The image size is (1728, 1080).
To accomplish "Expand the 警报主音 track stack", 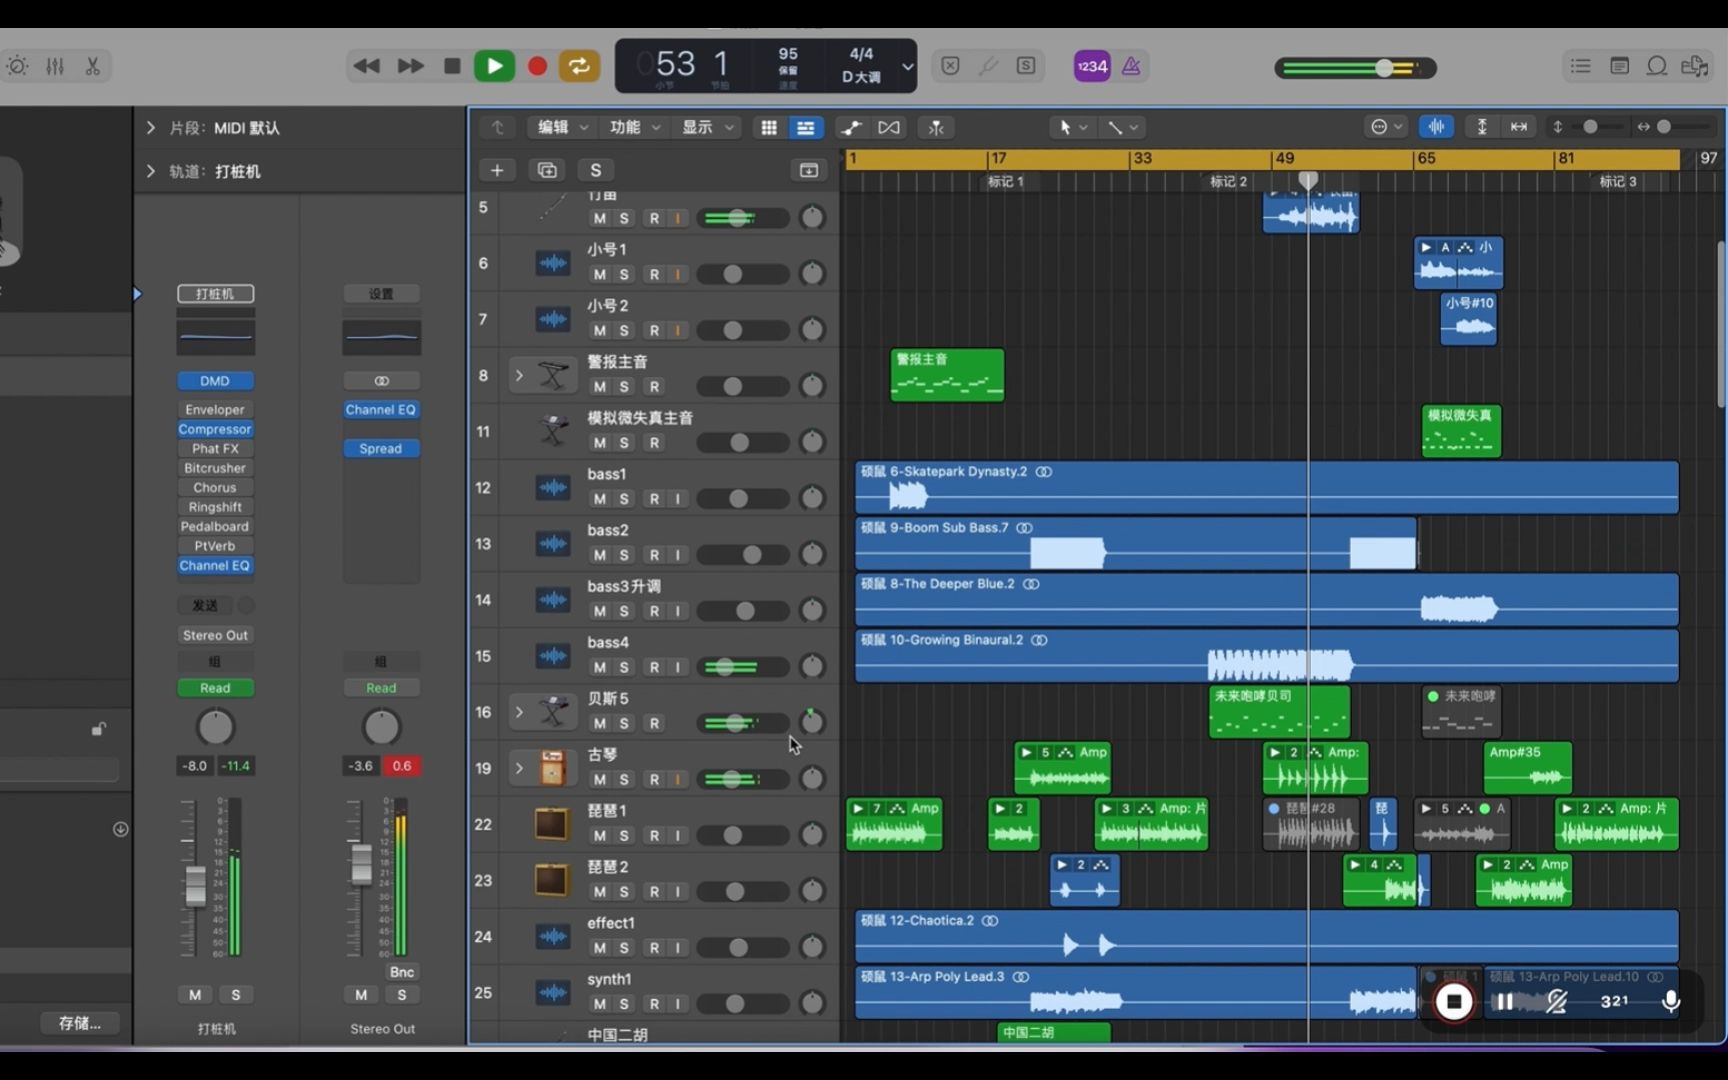I will tap(519, 376).
